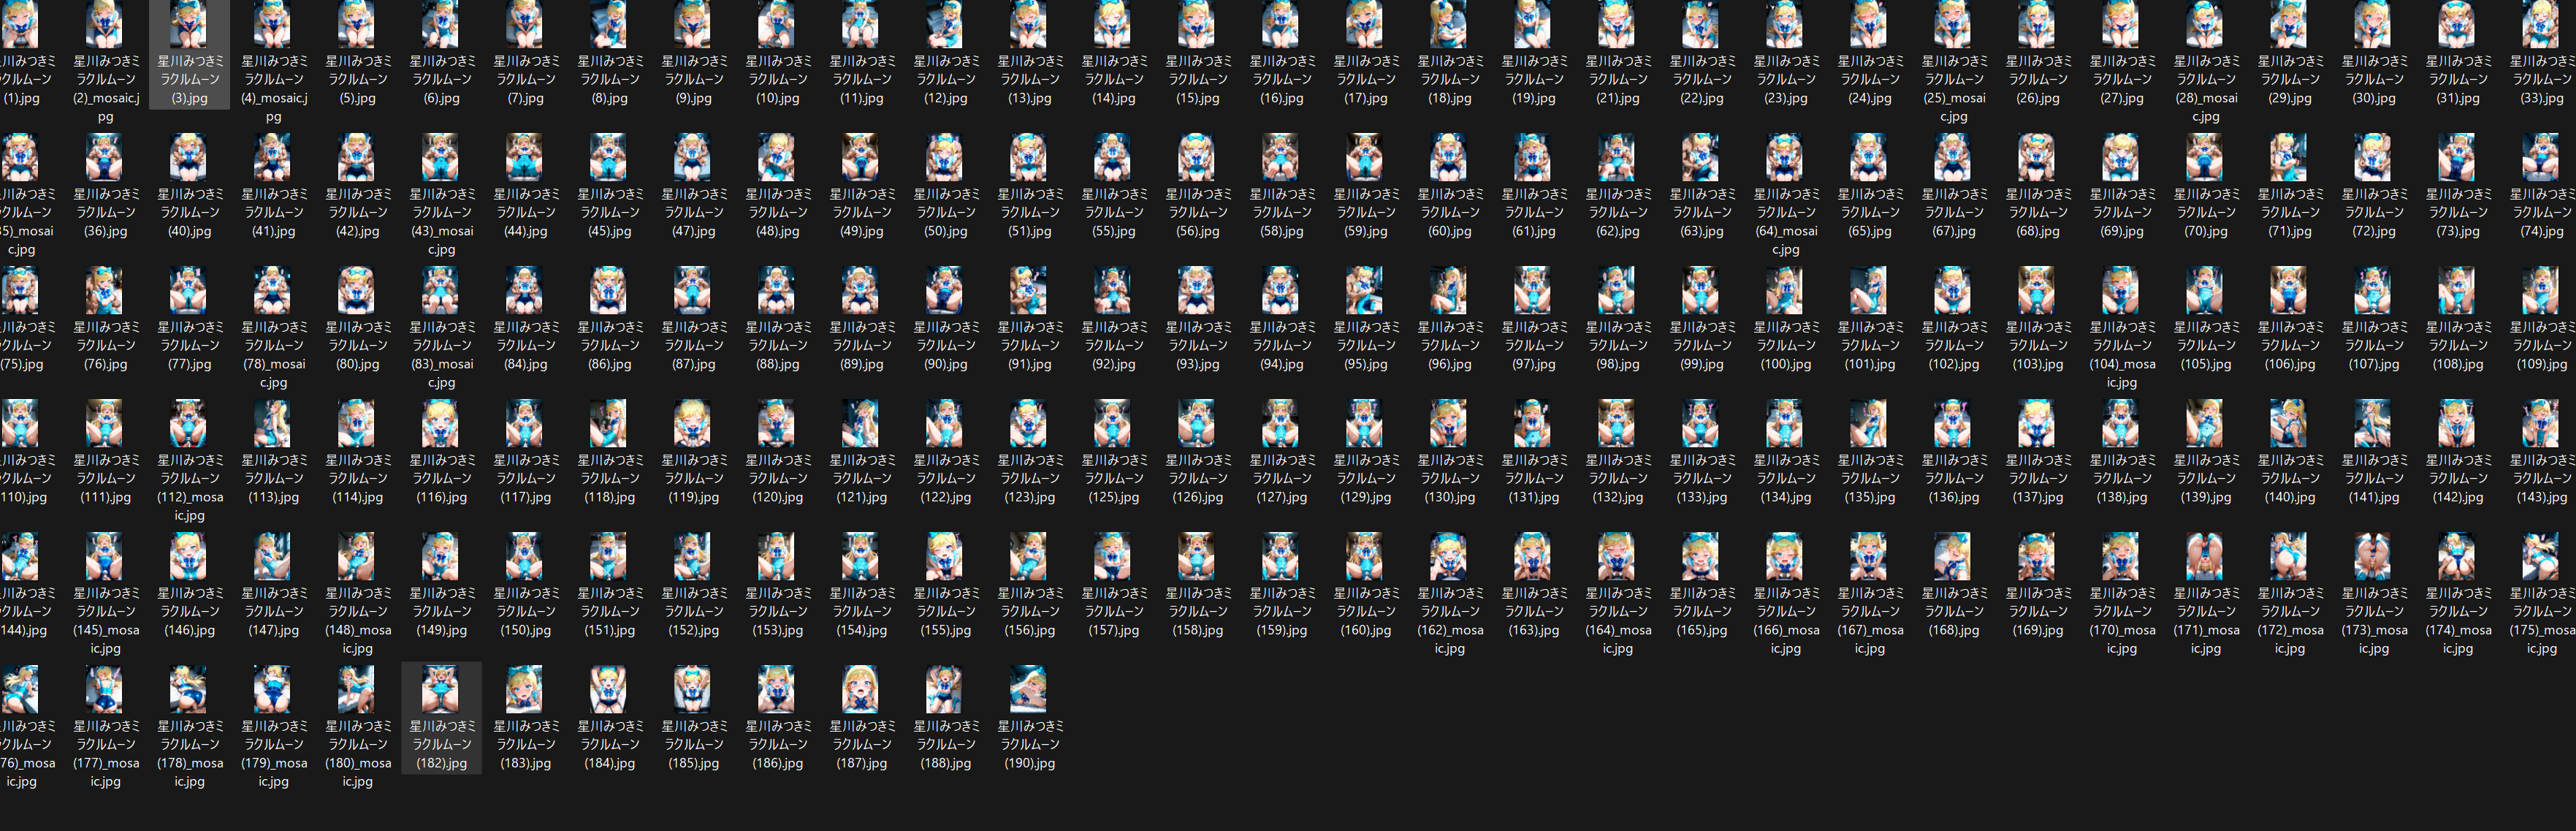Image resolution: width=2576 pixels, height=831 pixels.
Task: Select the name text ending (50).jpg
Action: tap(945, 213)
